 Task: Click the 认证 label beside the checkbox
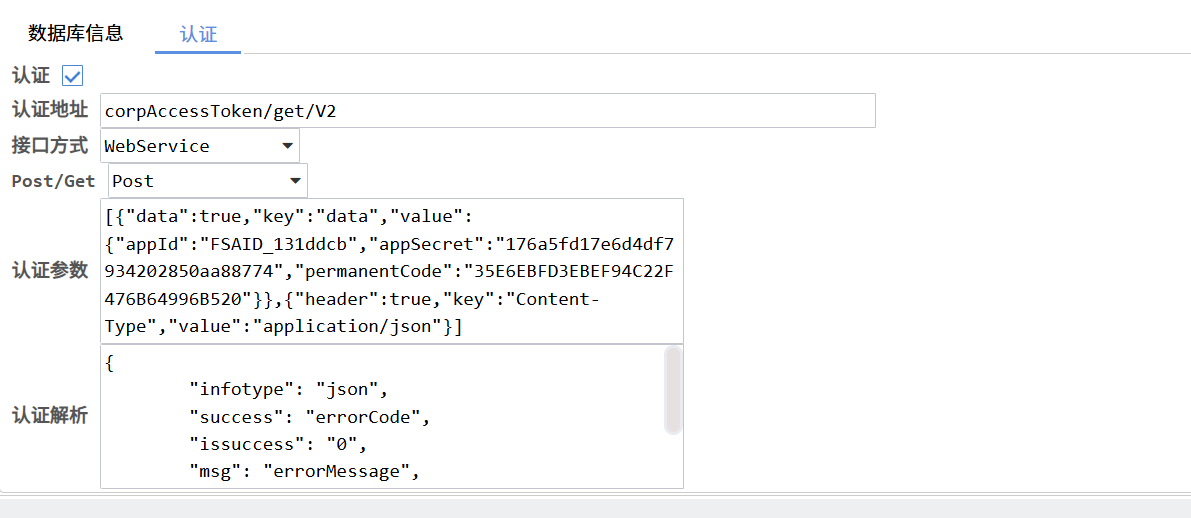coord(30,76)
